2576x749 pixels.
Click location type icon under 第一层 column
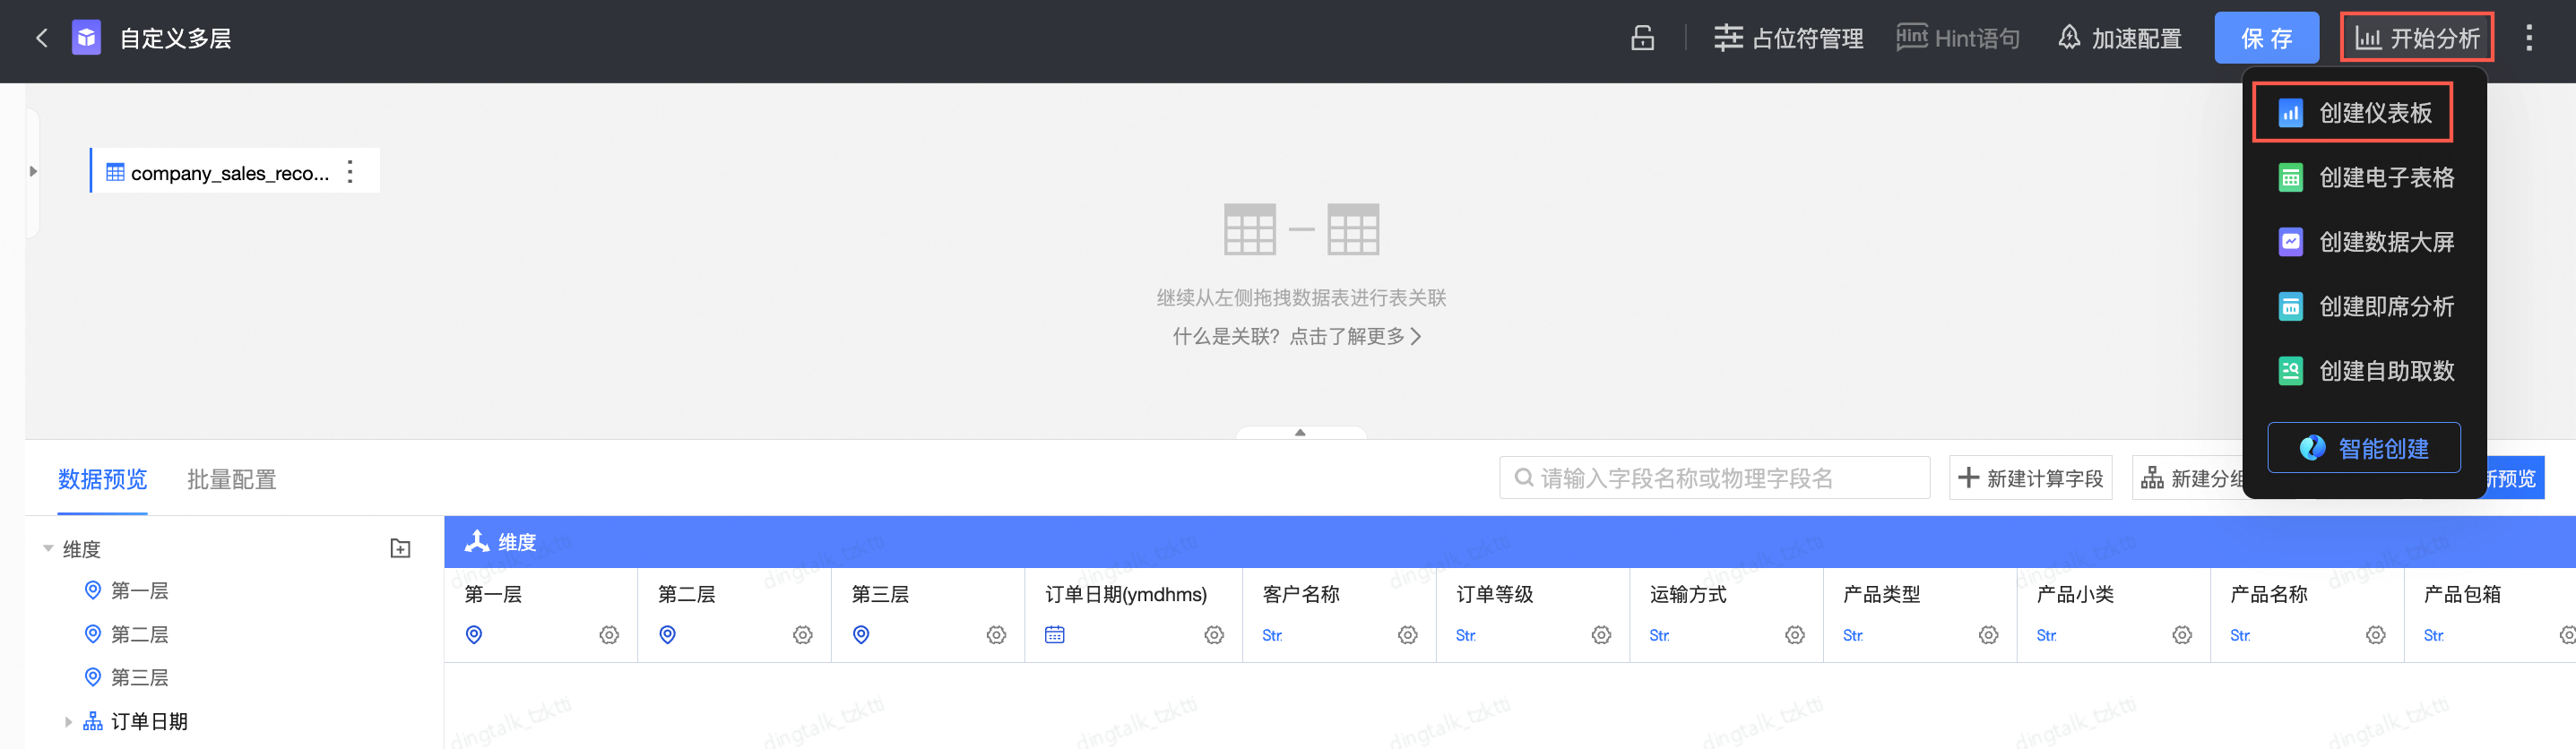(474, 635)
